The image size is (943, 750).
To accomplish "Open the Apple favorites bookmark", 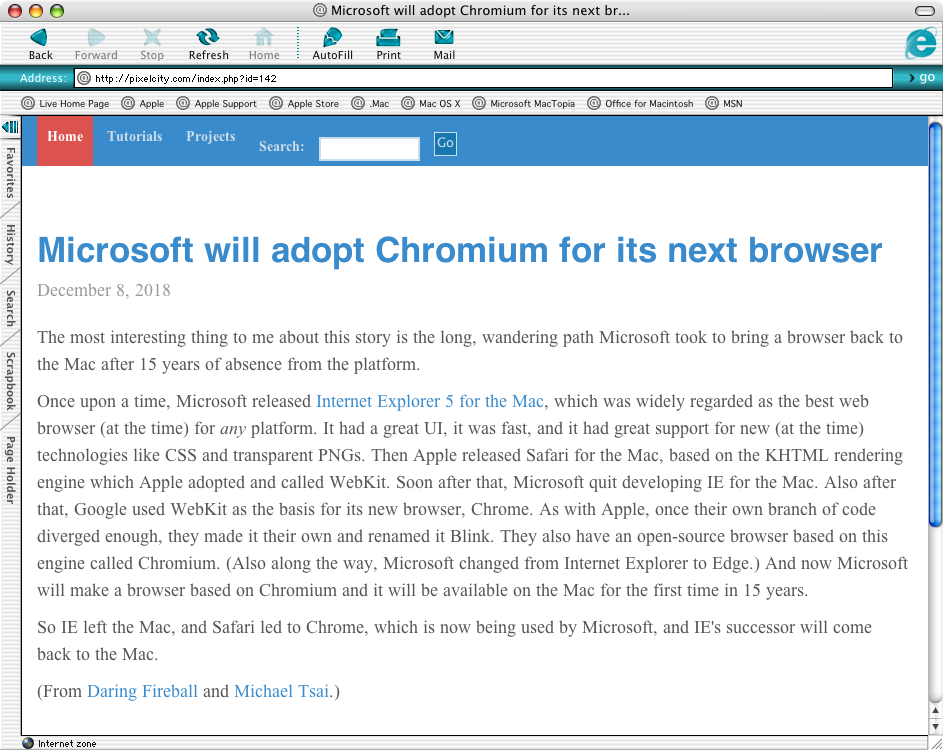I will click(x=143, y=103).
